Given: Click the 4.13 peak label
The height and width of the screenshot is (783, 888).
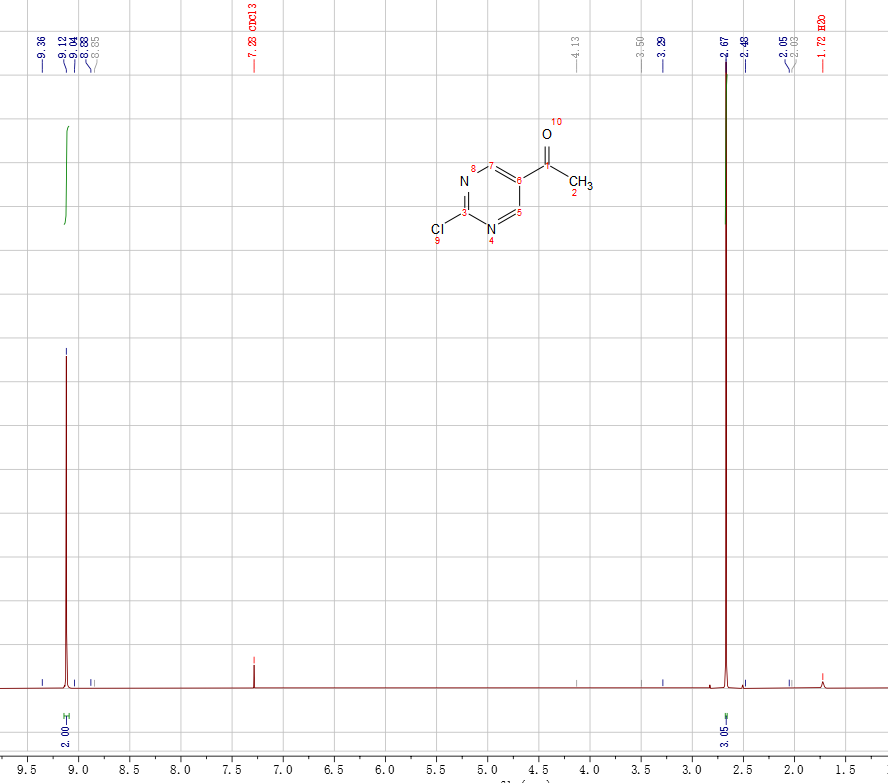Looking at the screenshot, I should pos(576,47).
